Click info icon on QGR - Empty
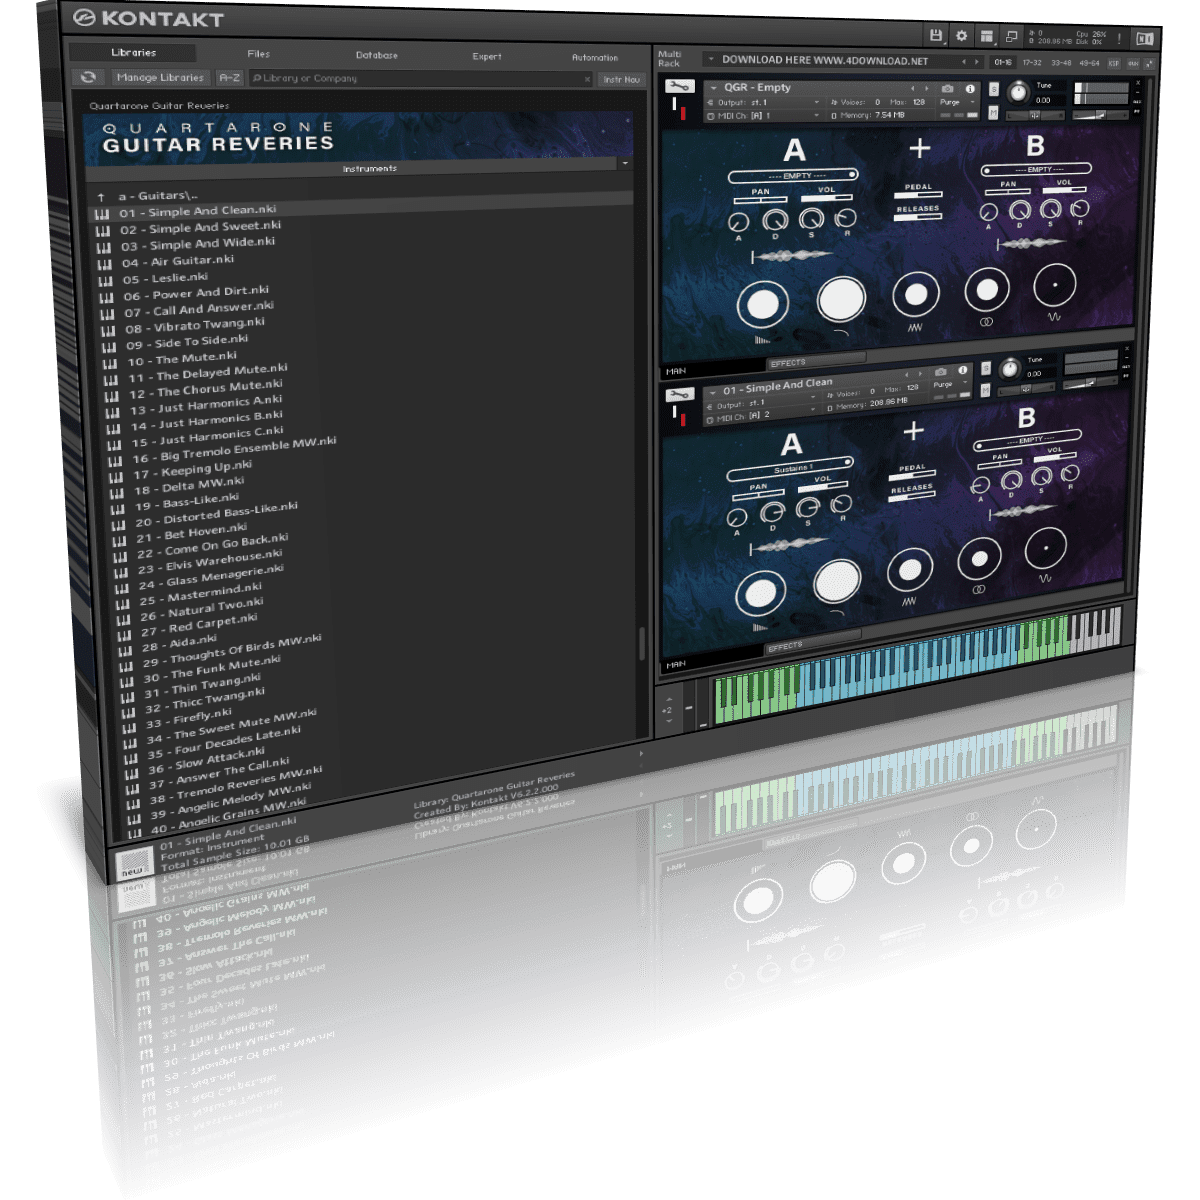 coord(969,89)
